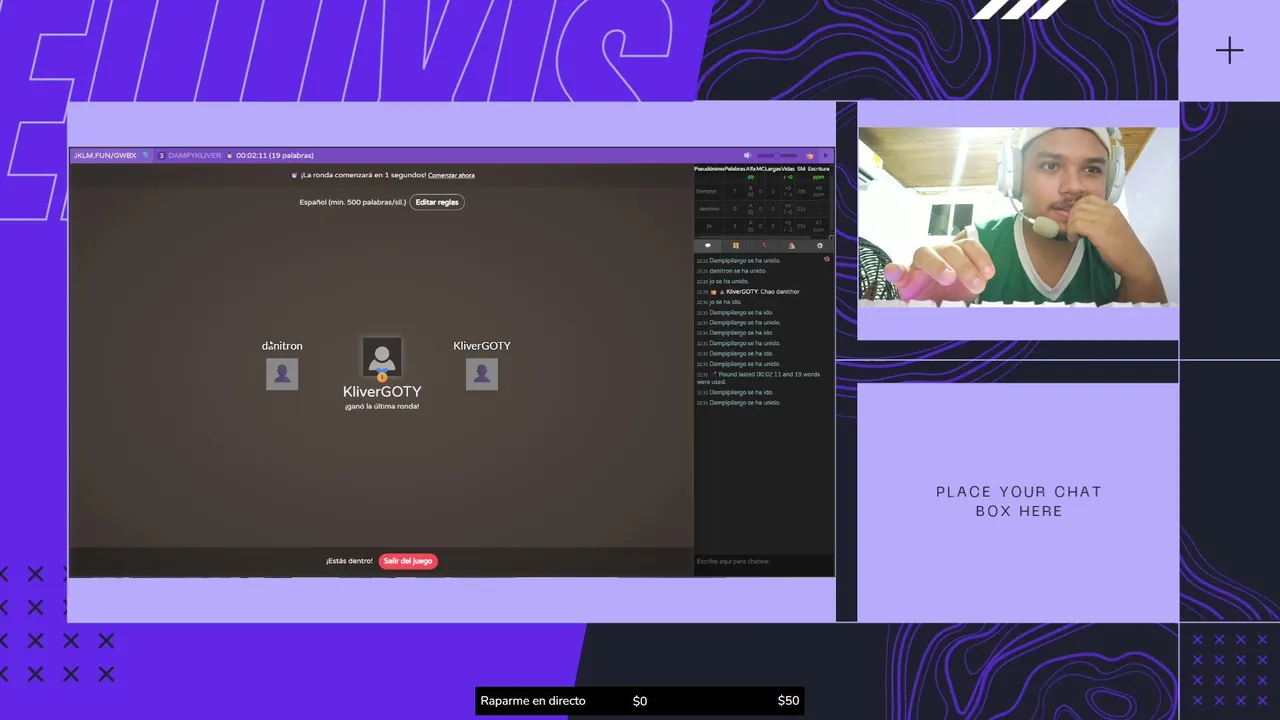
Task: Click the '¡ganó la última ronda!' caption
Action: point(382,406)
